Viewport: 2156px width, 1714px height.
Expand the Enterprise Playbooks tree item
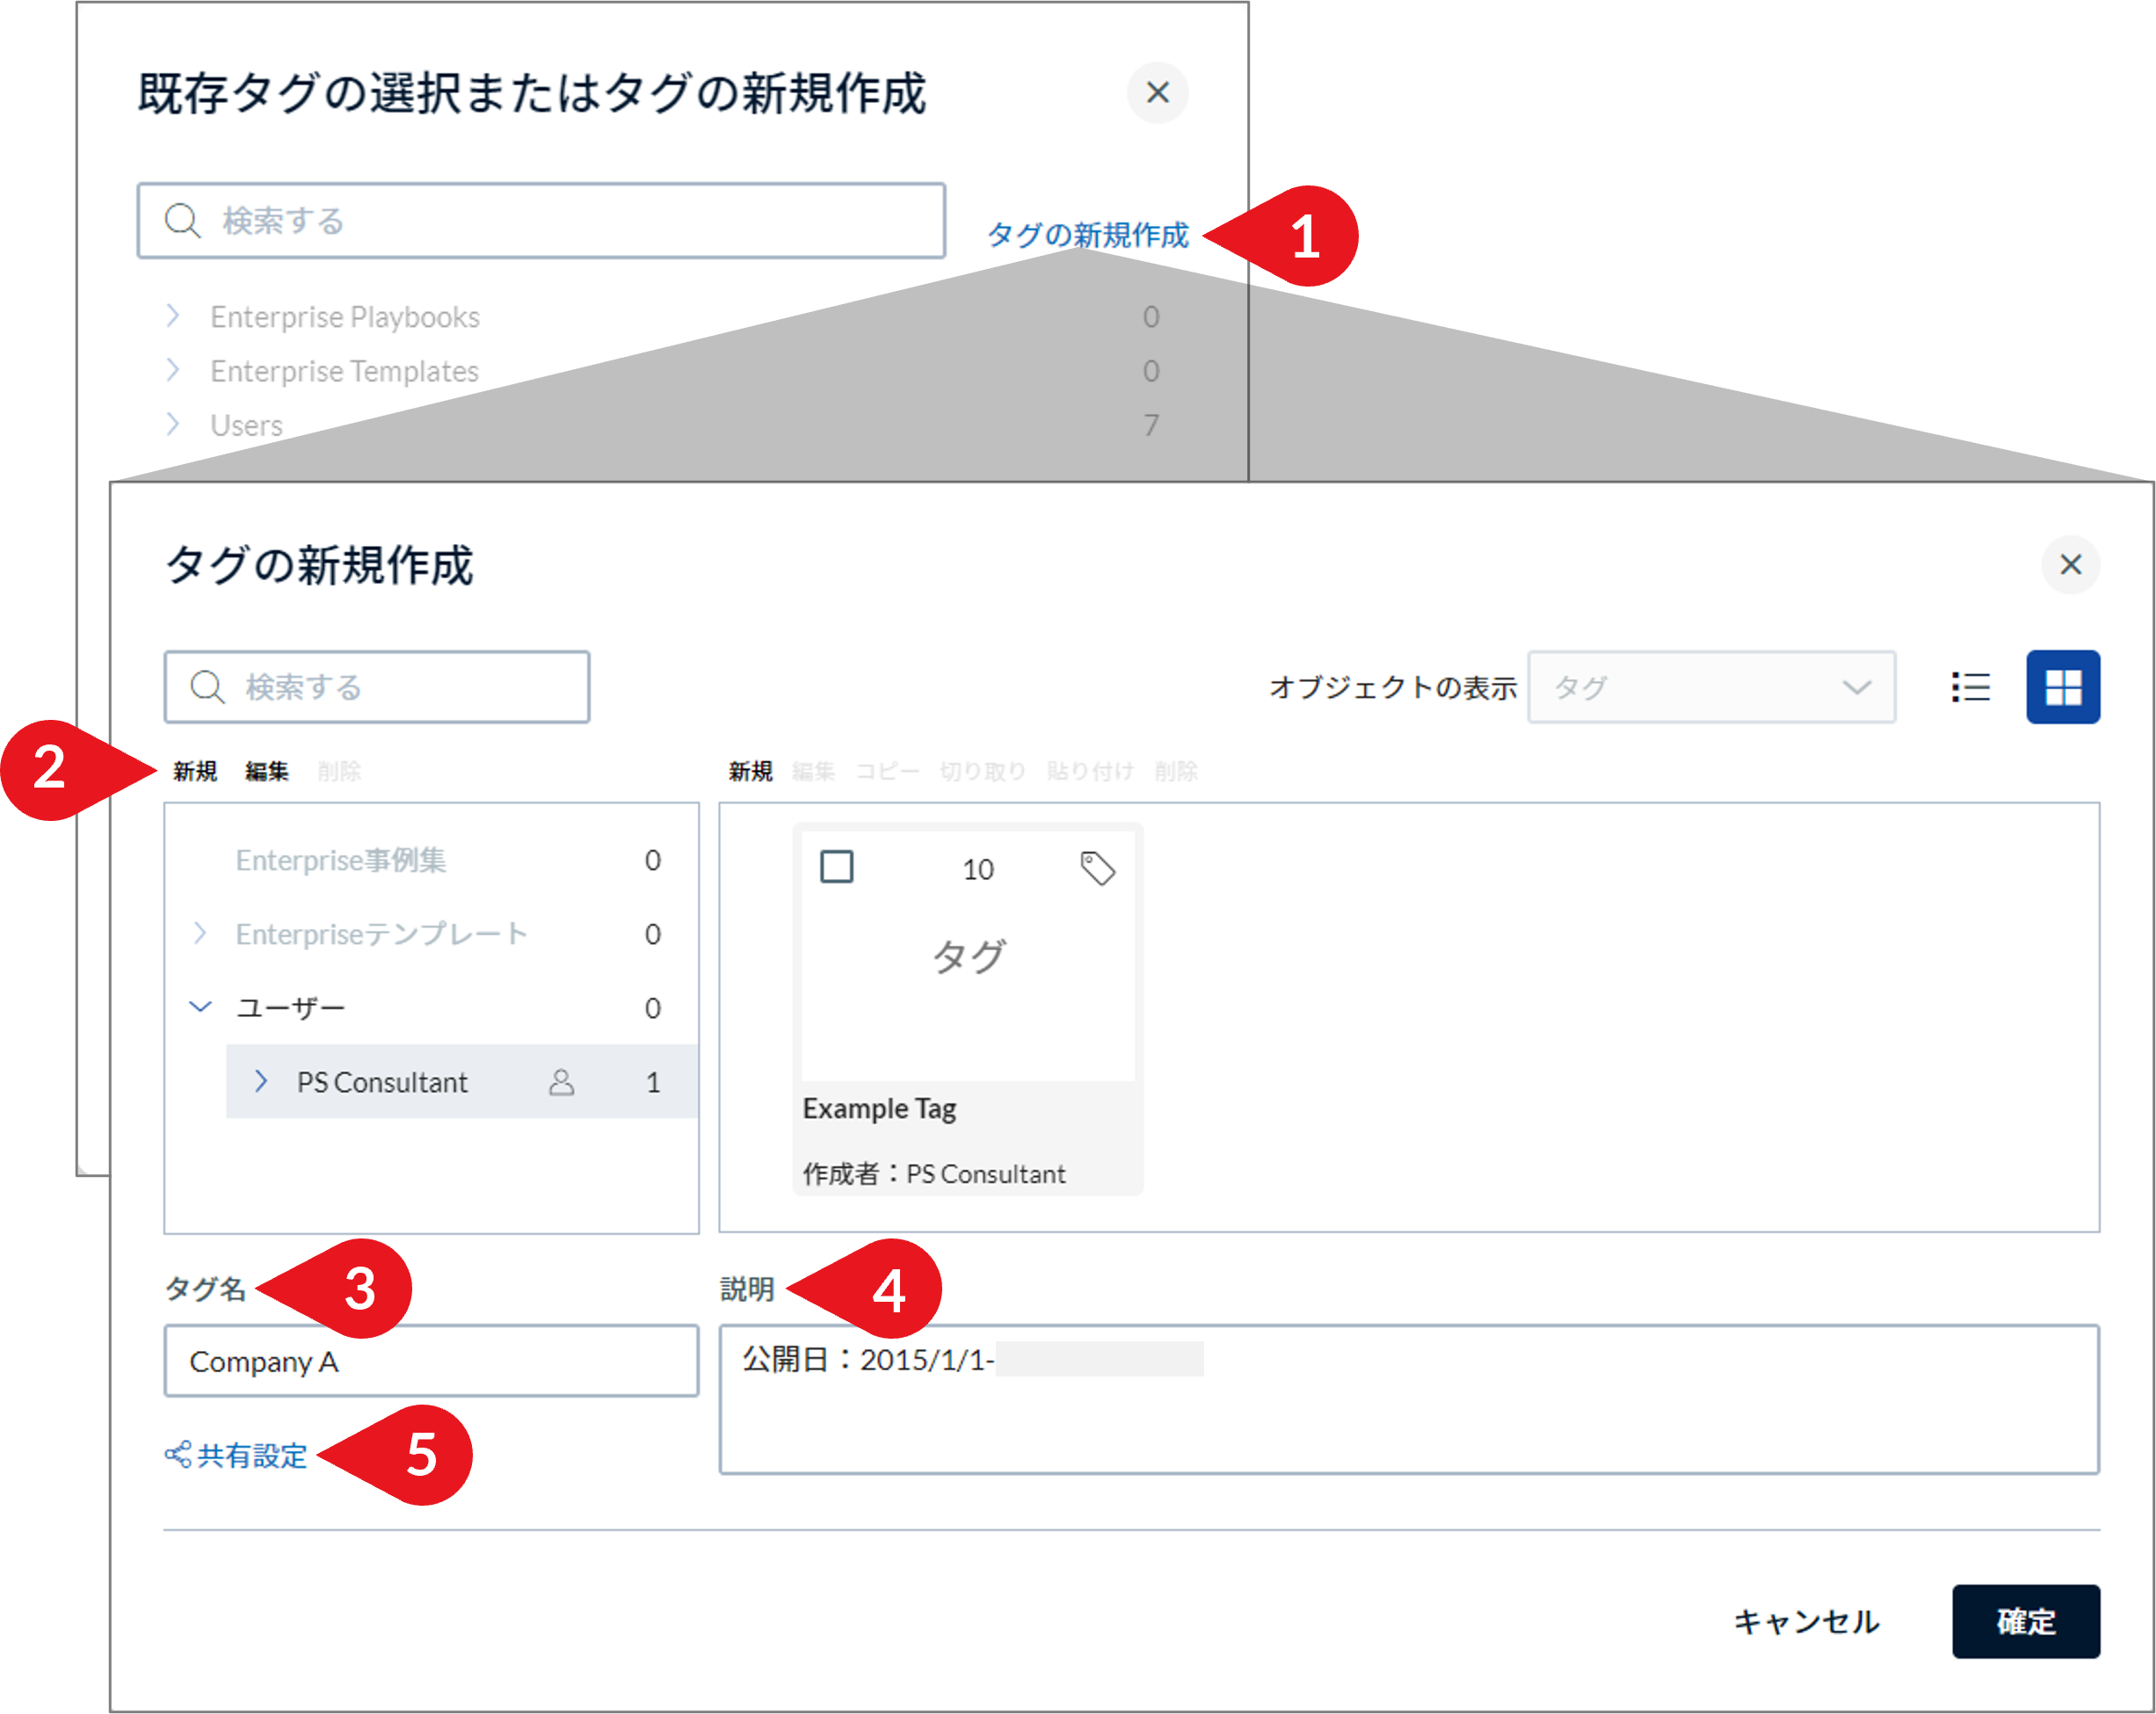[175, 316]
